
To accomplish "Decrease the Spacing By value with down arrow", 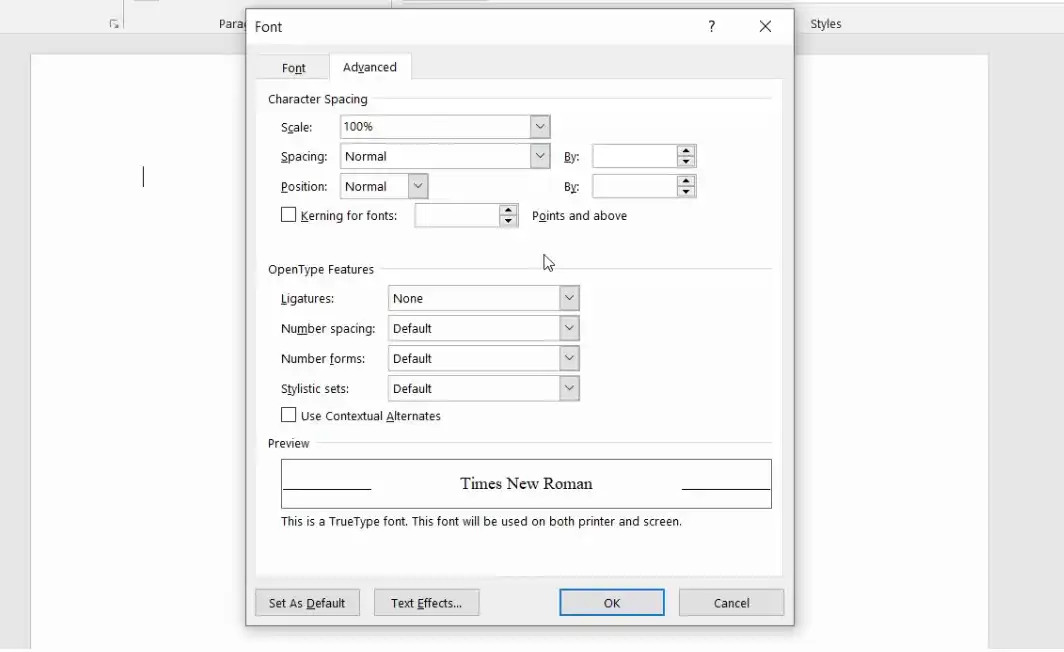I will pos(686,162).
